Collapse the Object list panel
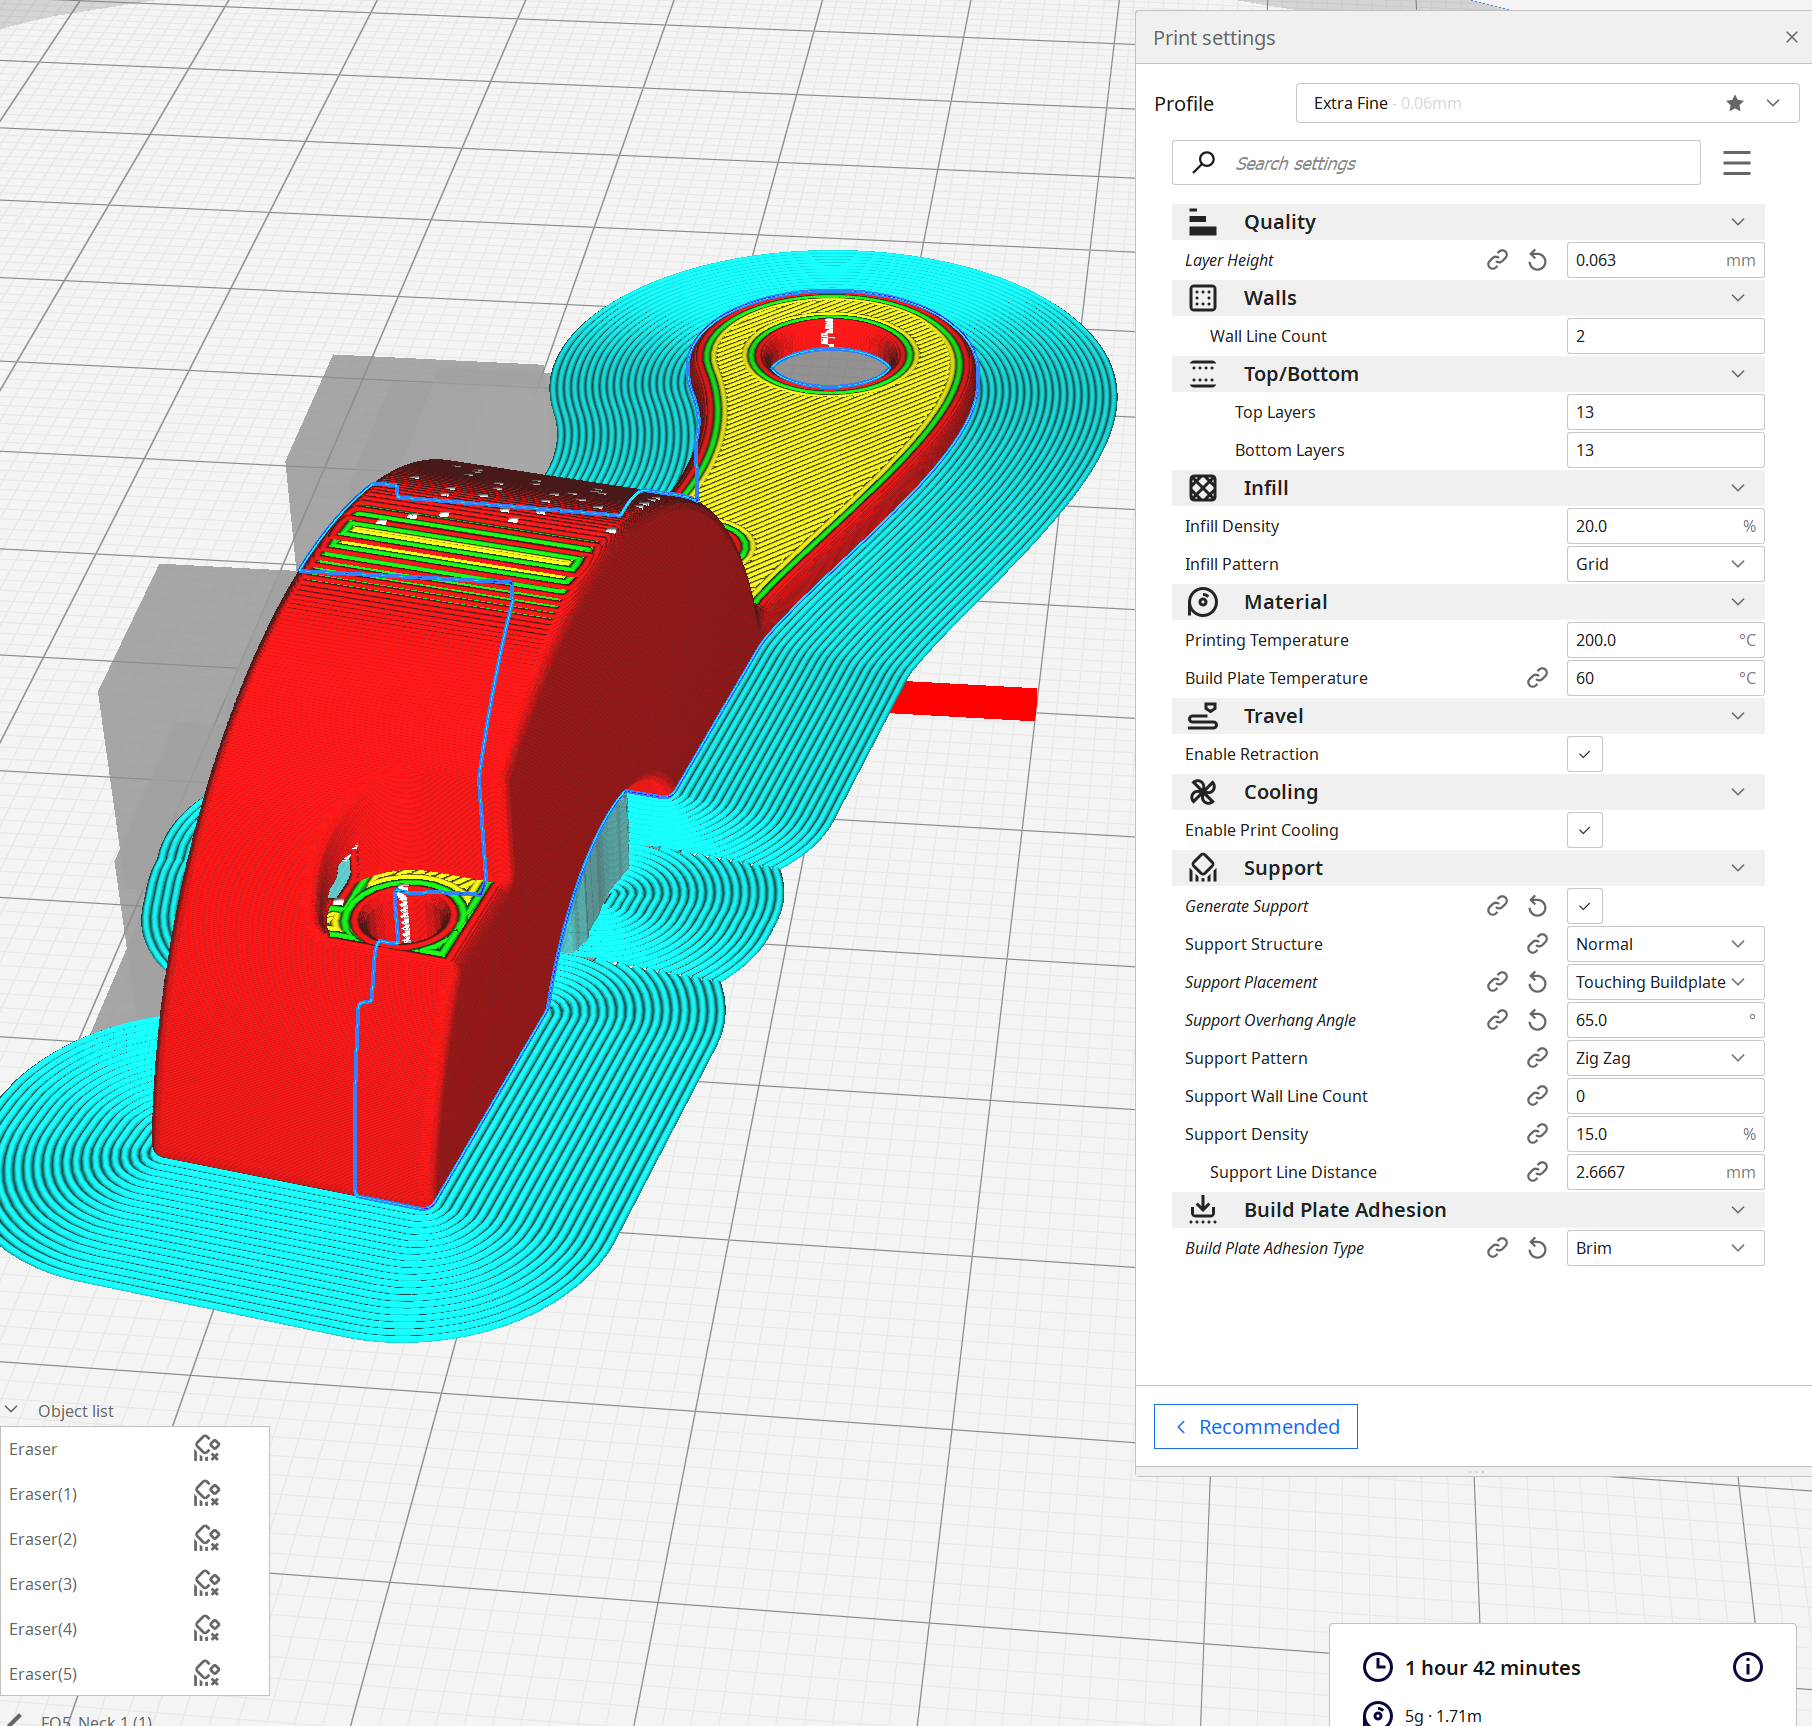The height and width of the screenshot is (1726, 1812). (12, 1409)
